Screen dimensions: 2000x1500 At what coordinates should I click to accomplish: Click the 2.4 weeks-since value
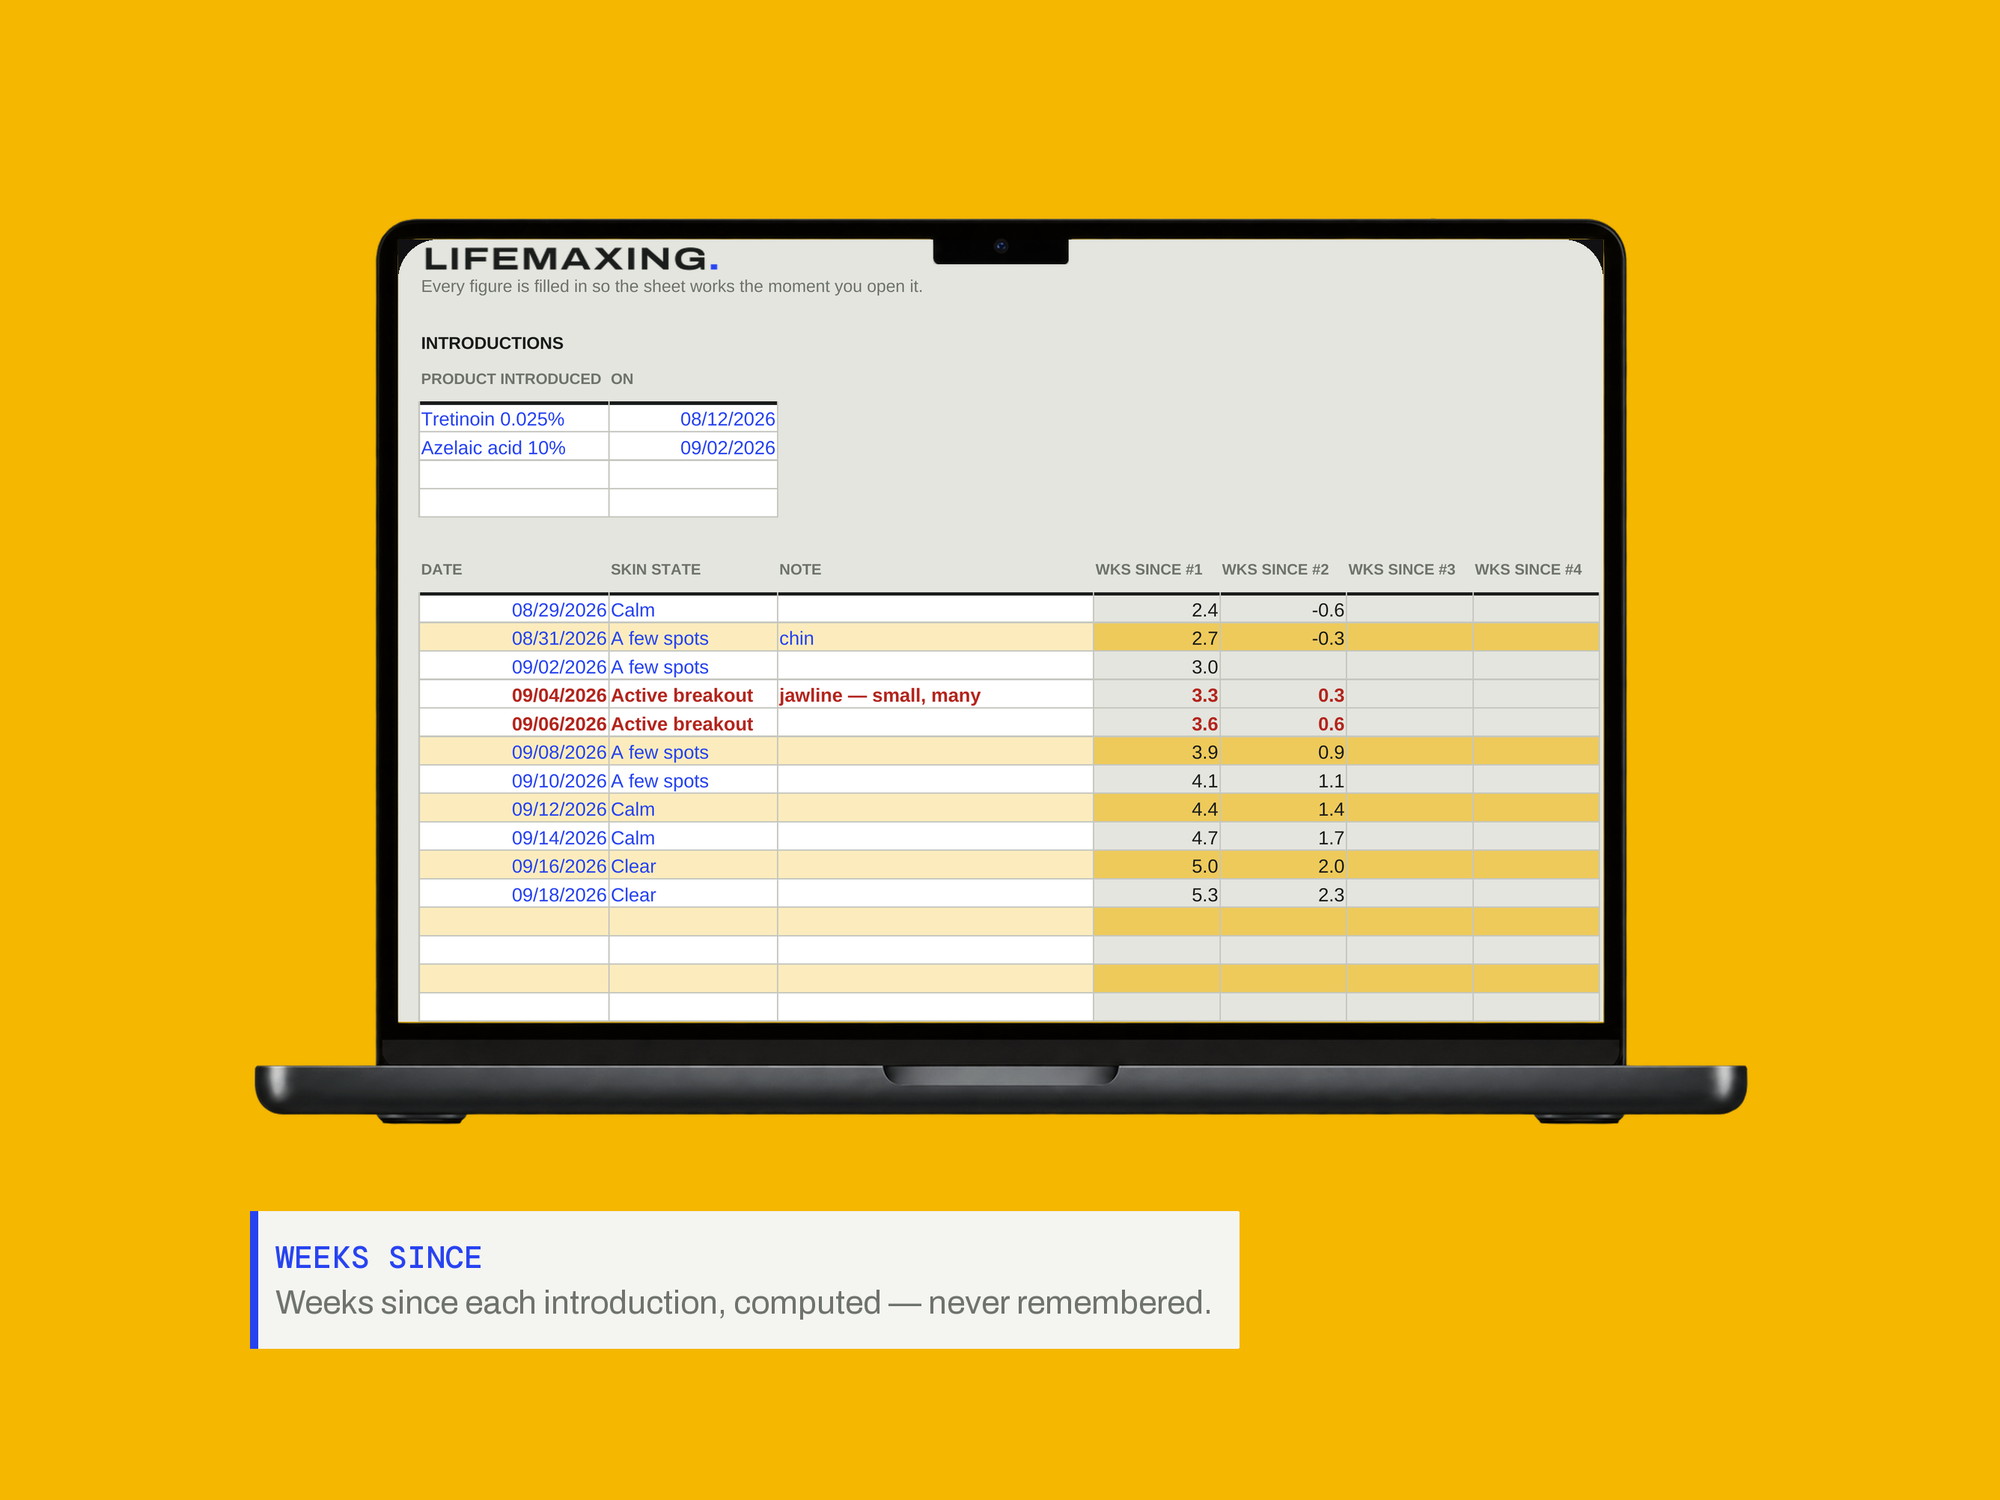coord(1157,609)
